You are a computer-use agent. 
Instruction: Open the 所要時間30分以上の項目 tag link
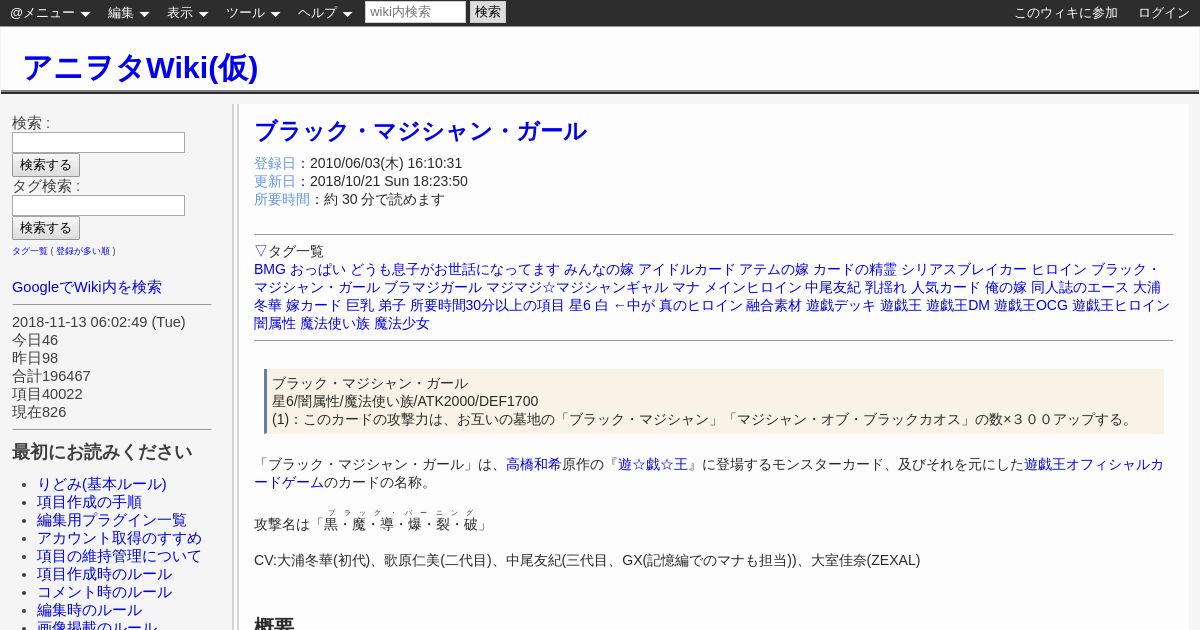pos(487,305)
